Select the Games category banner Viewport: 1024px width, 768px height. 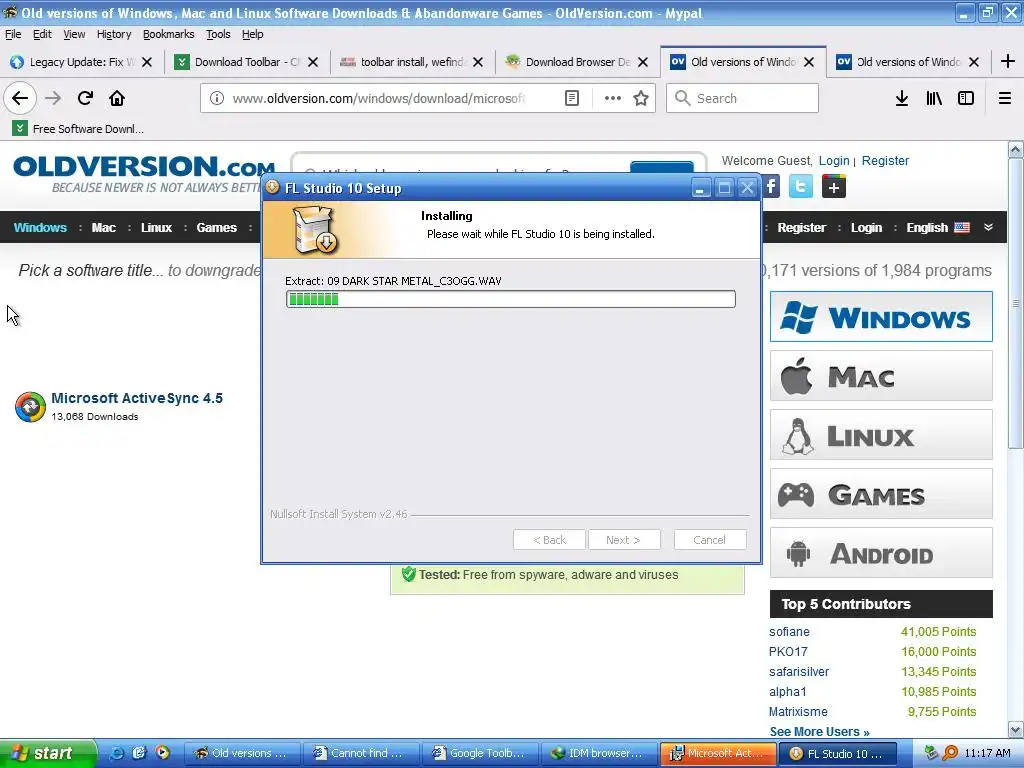pyautogui.click(x=881, y=494)
